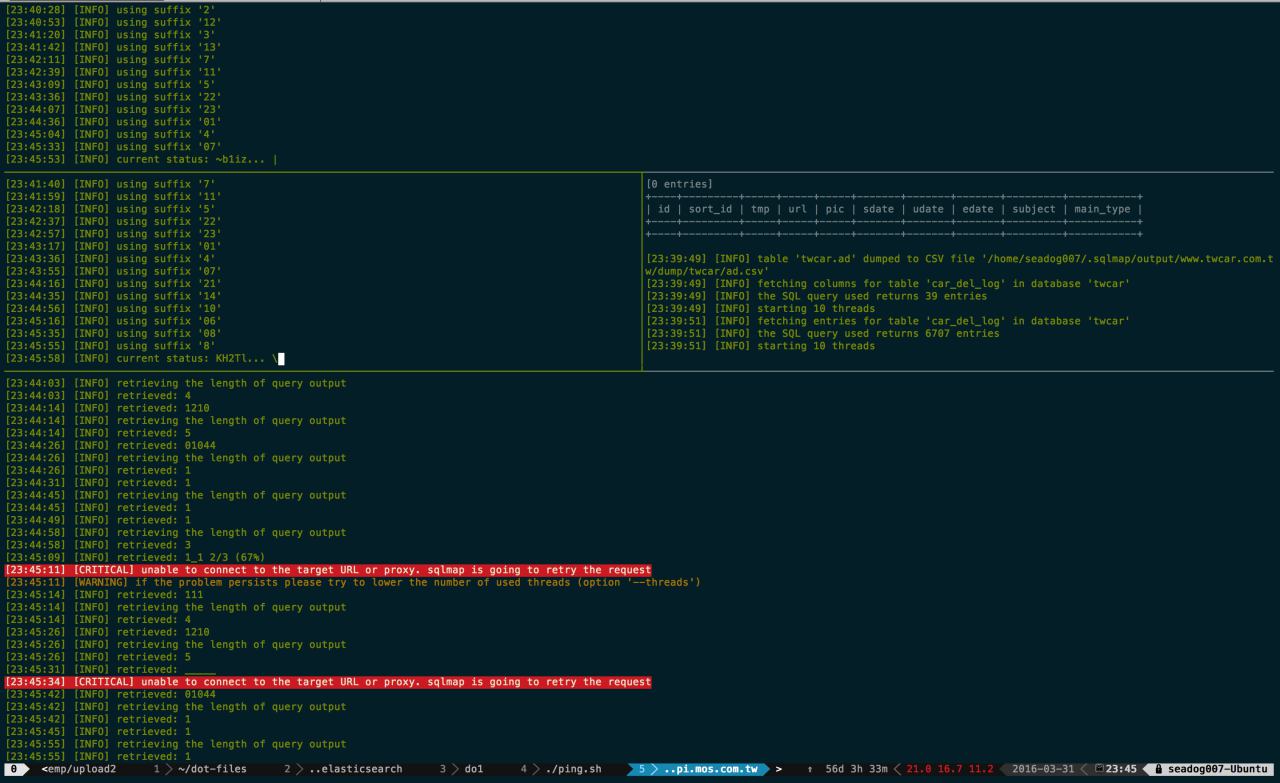Click the clock showing 23:45

click(1121, 769)
